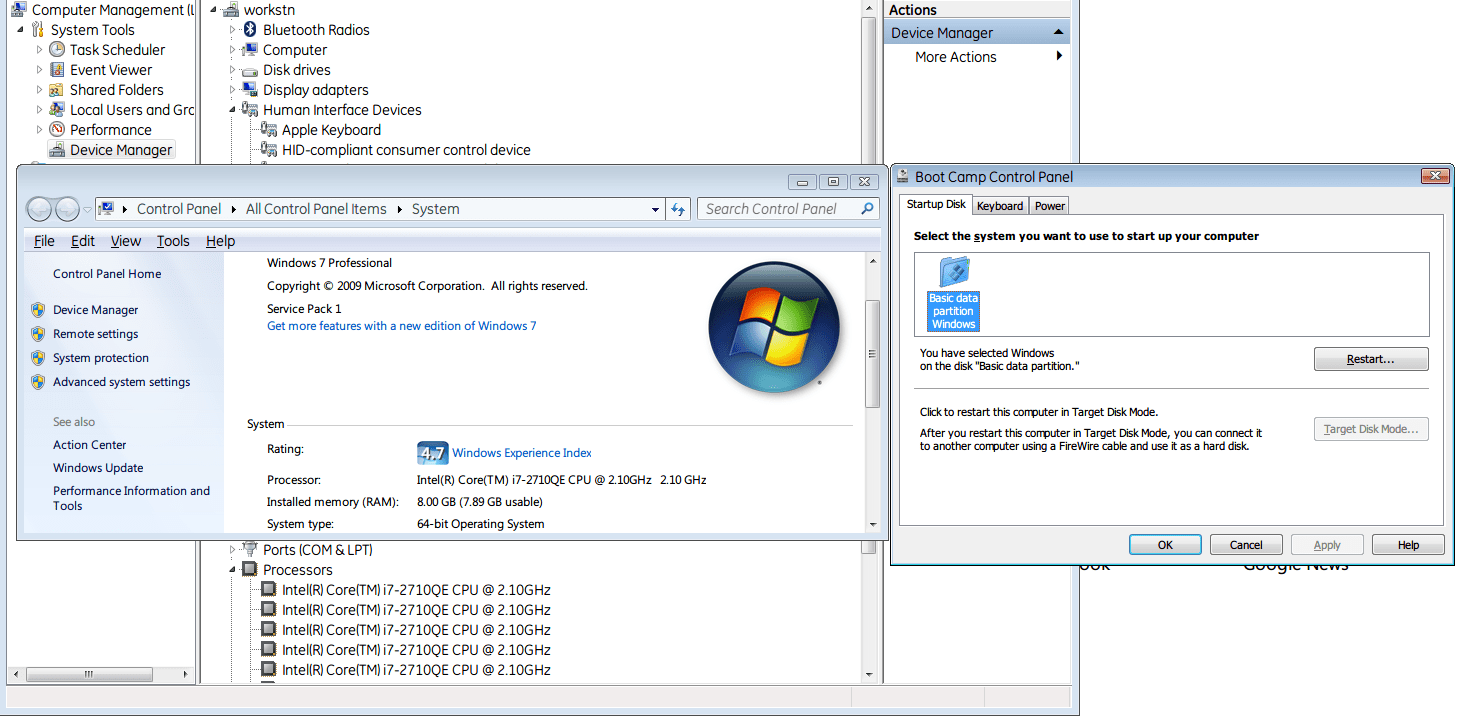Viewport: 1457px width, 717px height.
Task: Click the Computer category icon in device list
Action: [x=250, y=50]
